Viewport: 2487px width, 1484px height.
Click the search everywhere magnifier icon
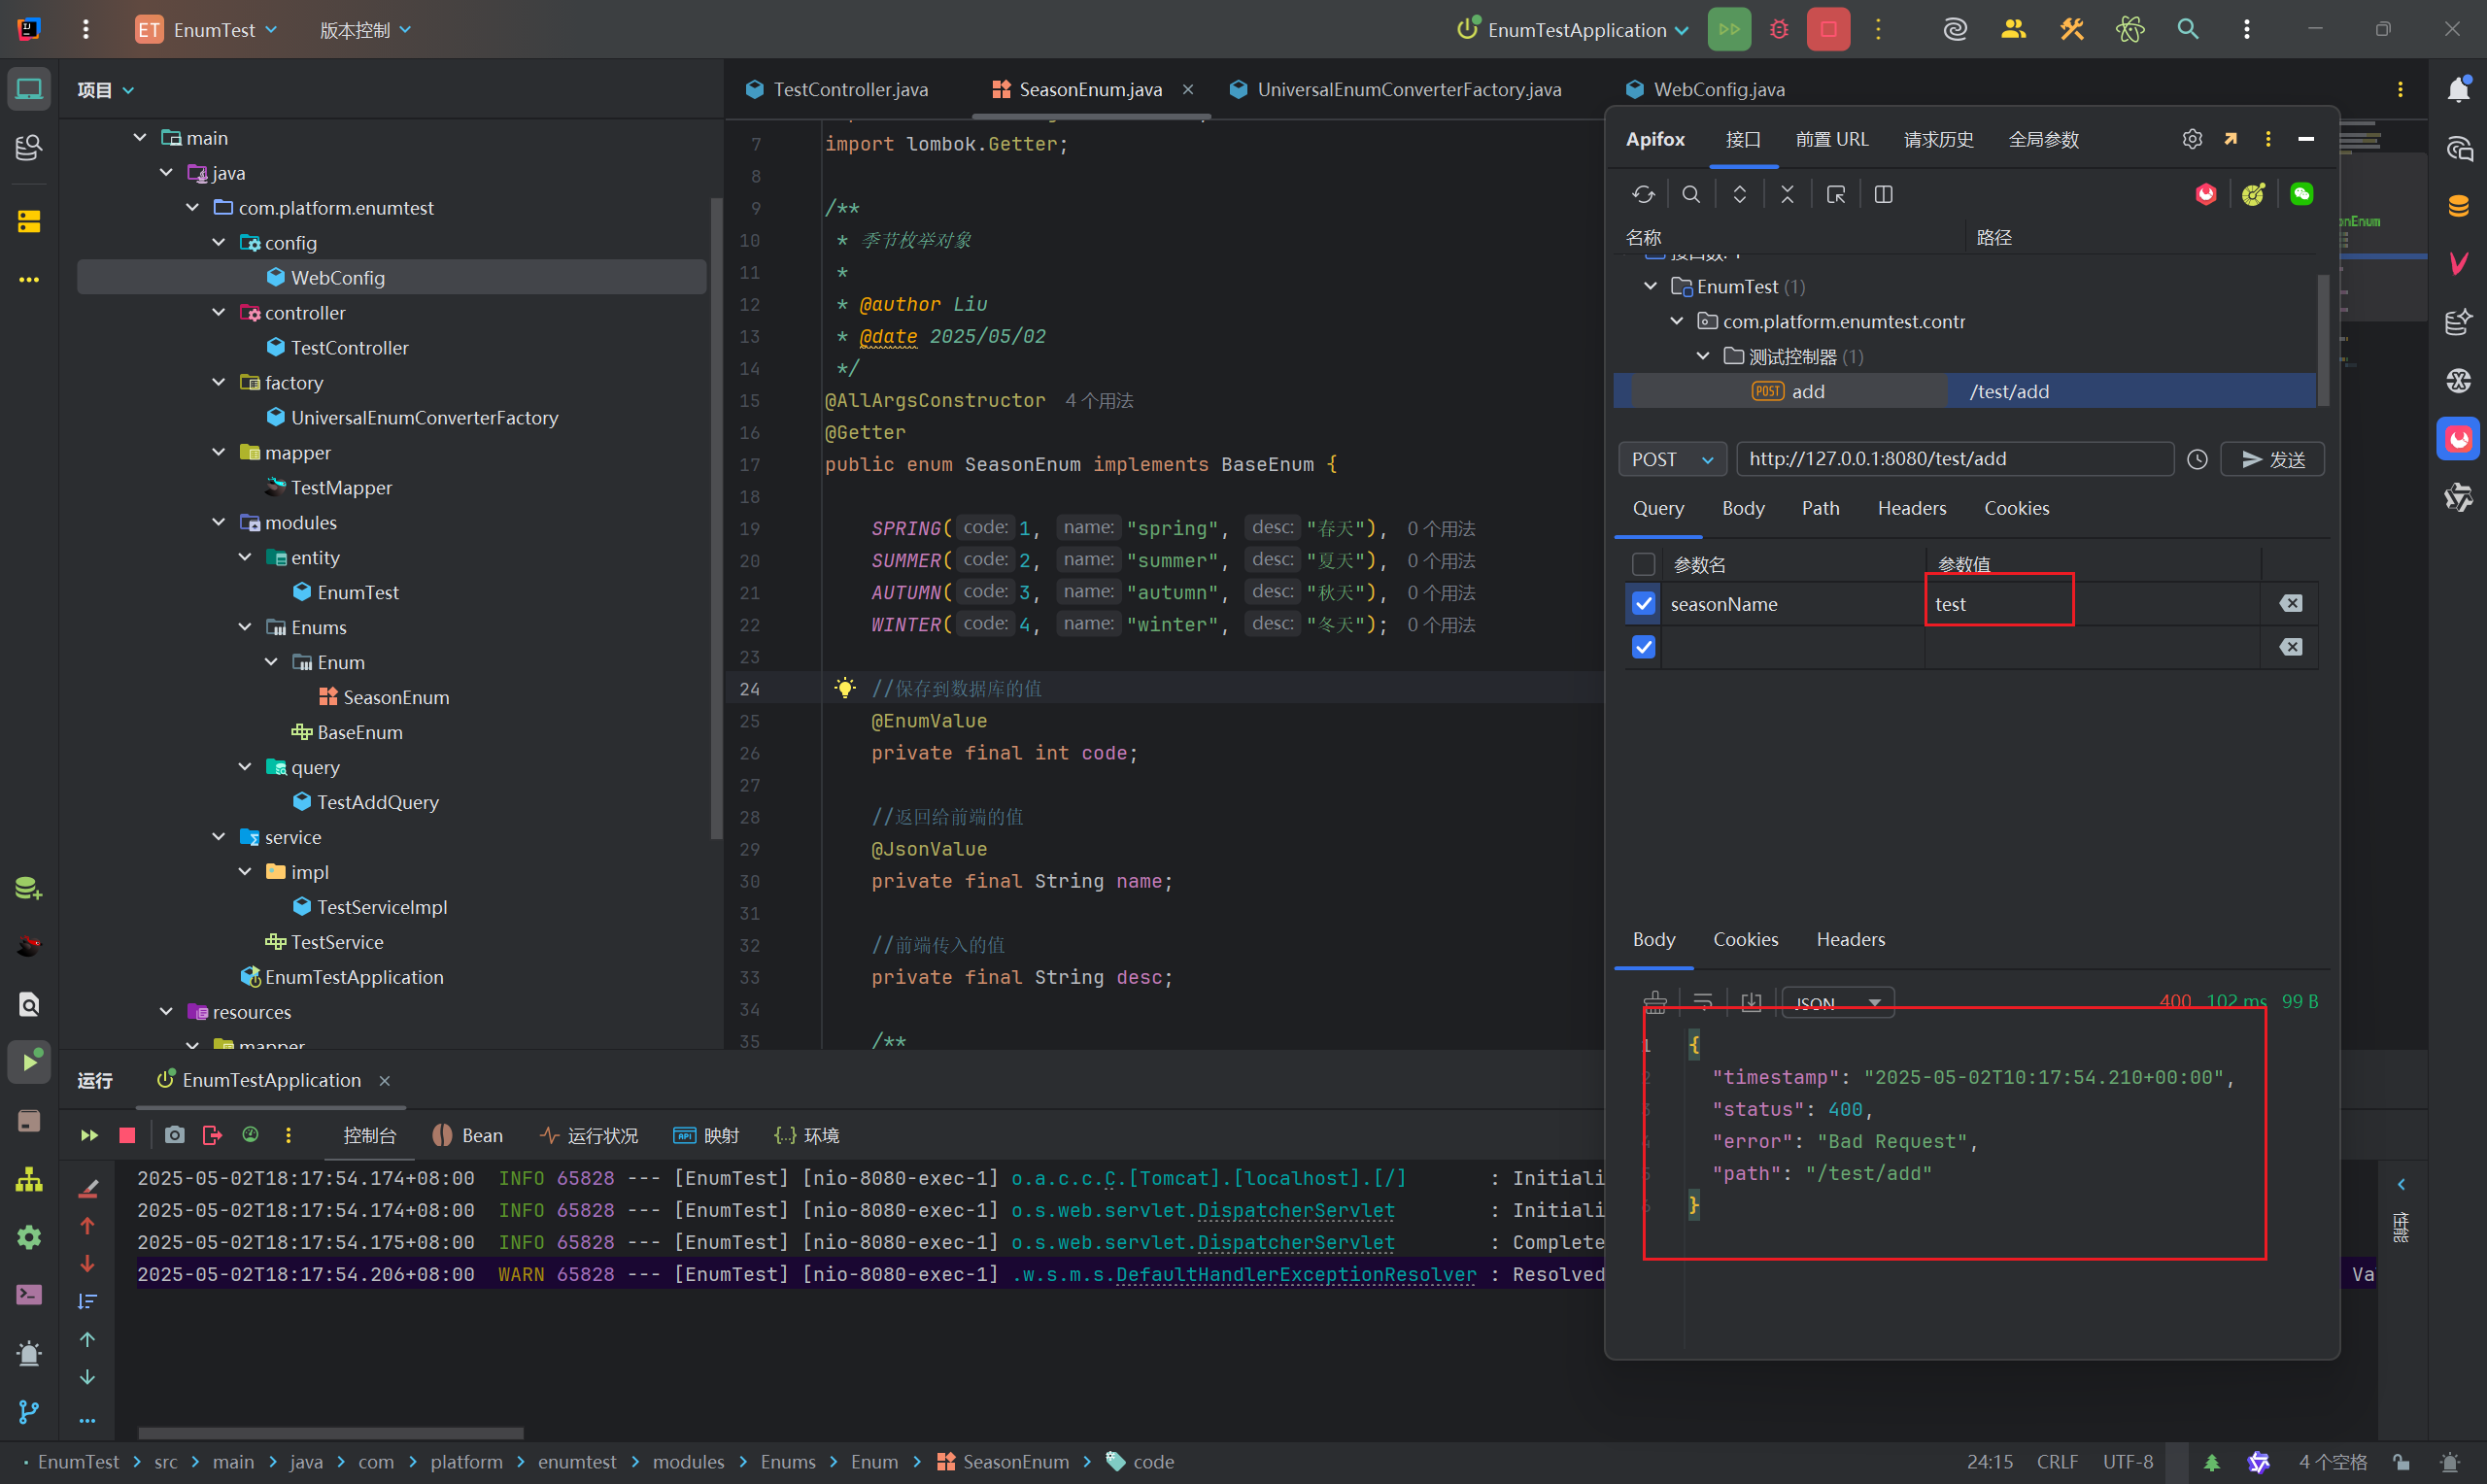click(x=2187, y=29)
